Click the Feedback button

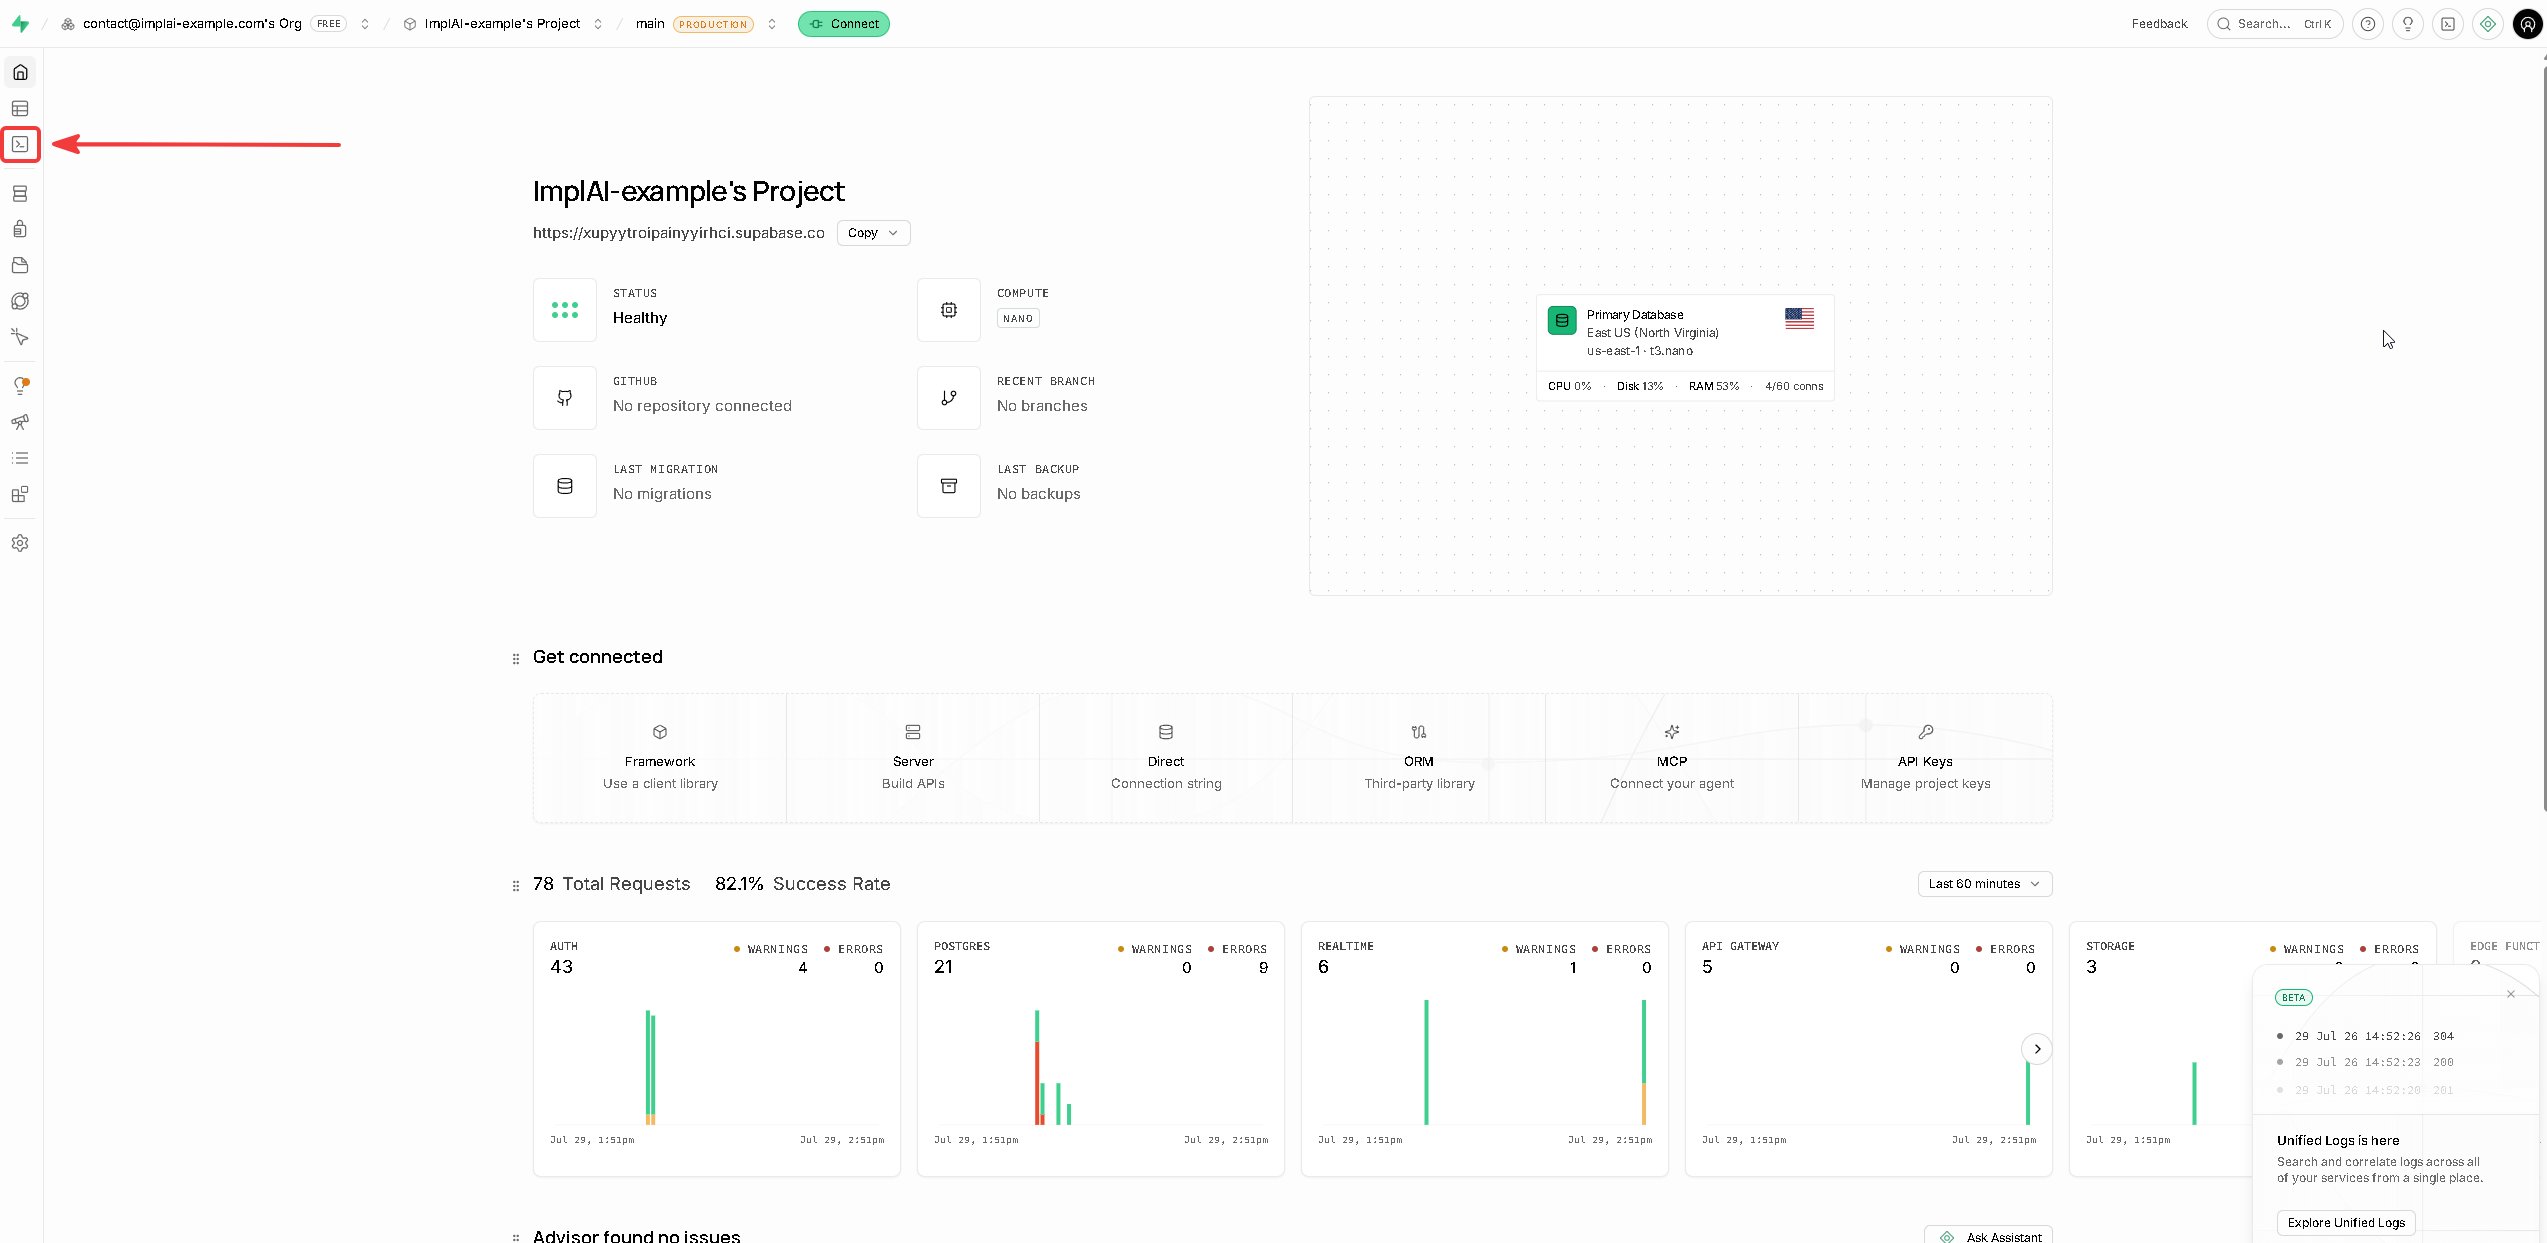(2159, 24)
